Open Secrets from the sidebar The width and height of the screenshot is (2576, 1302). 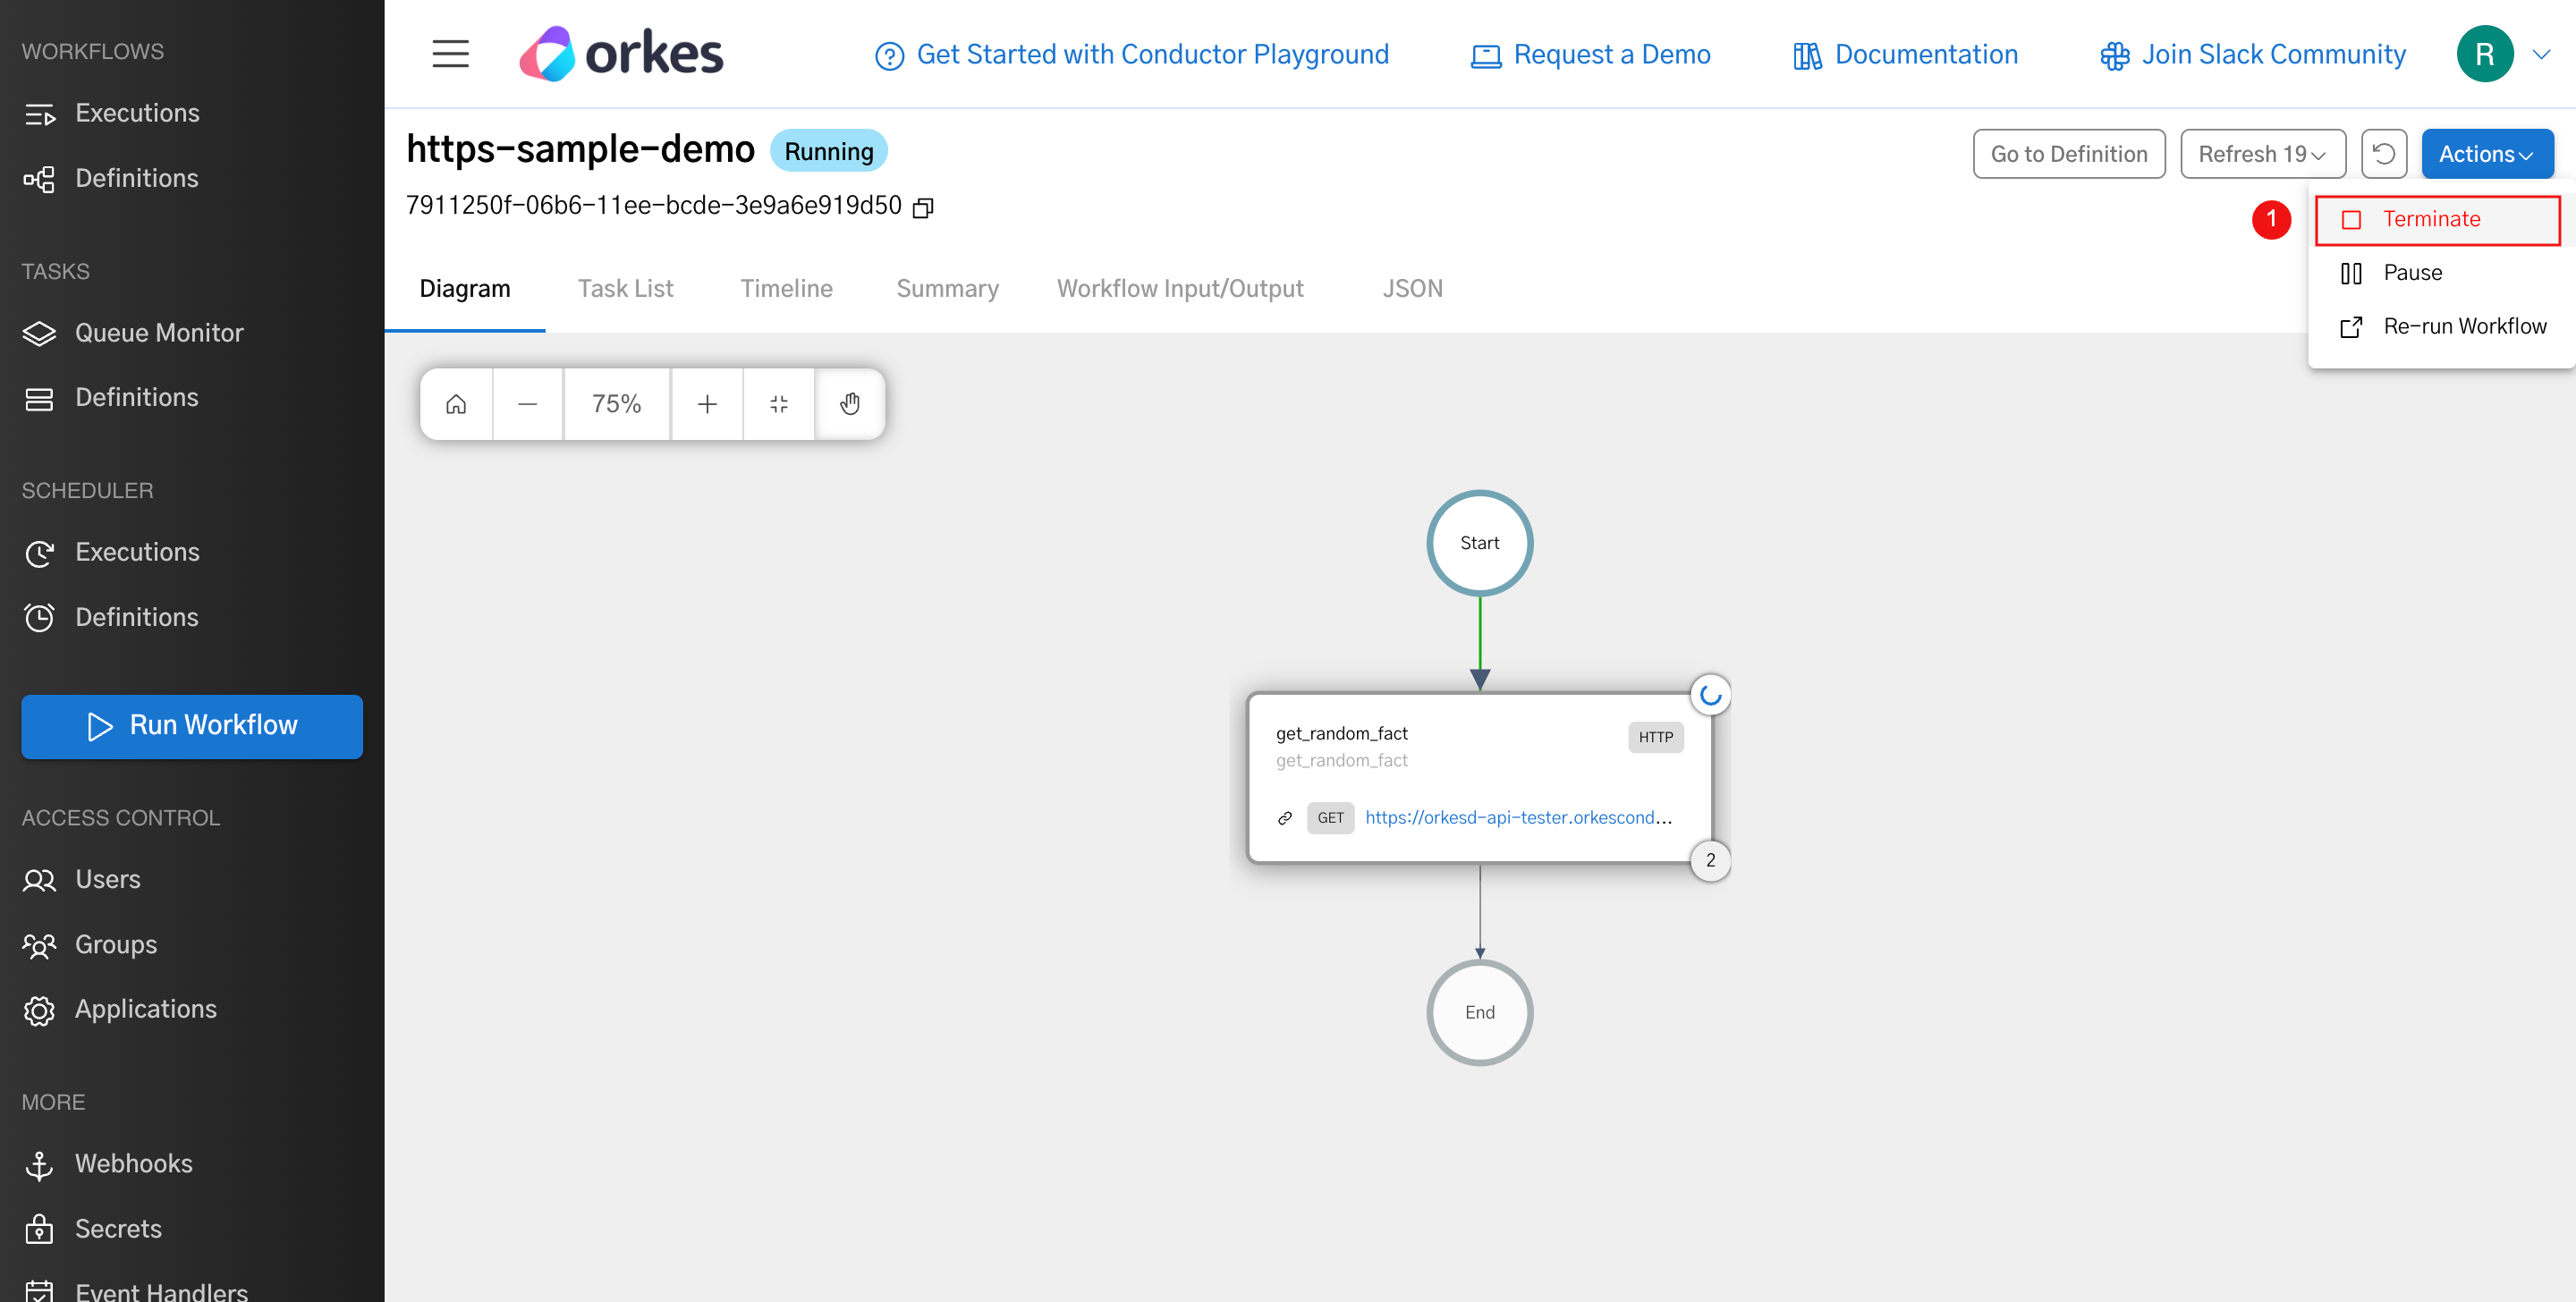pos(118,1228)
